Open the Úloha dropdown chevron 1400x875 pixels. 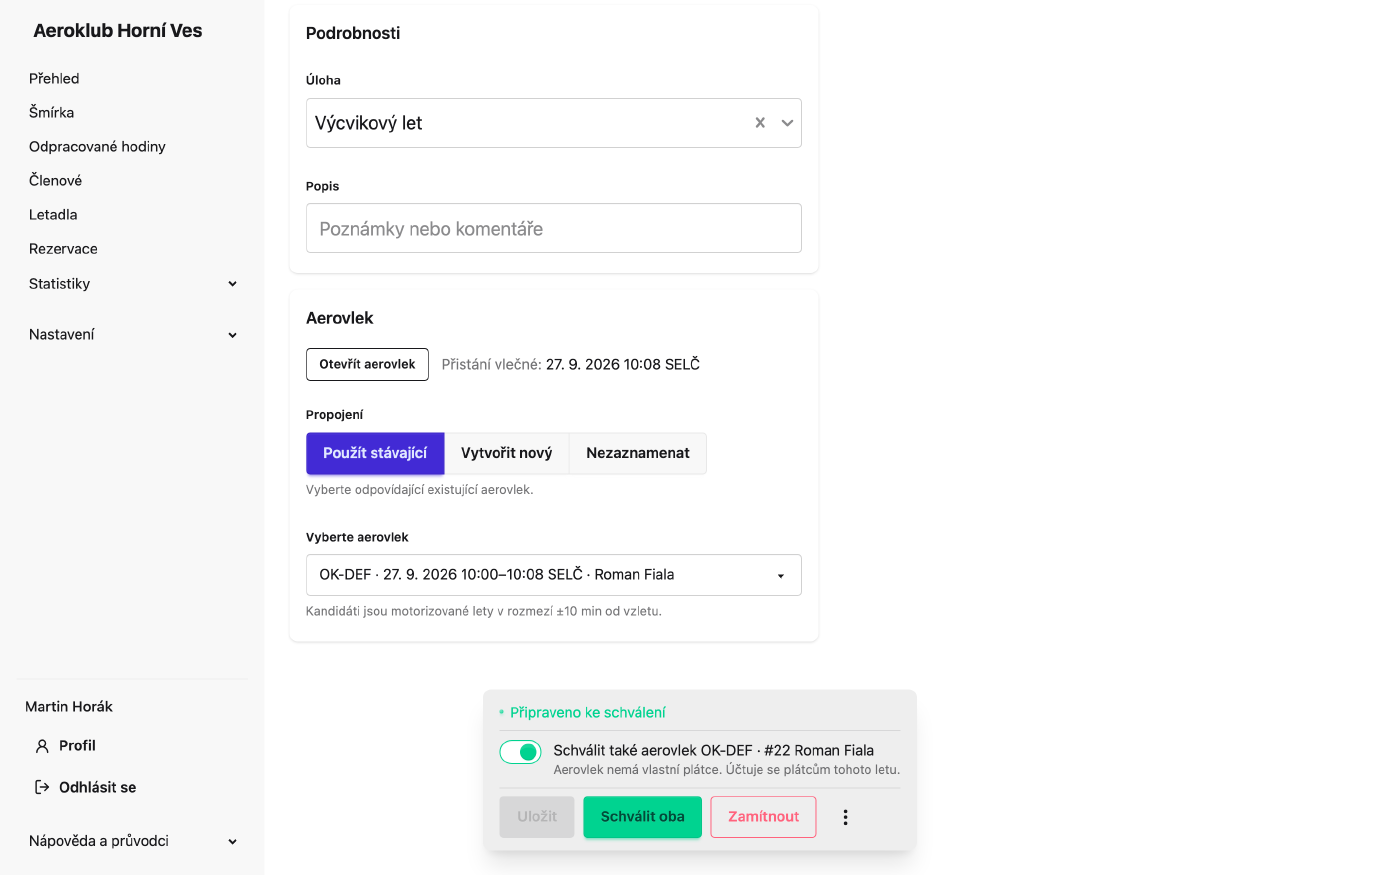point(787,123)
